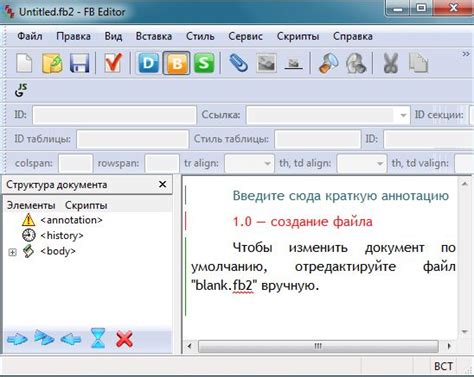Switch to the Элементы tab
This screenshot has height=377, width=474.
click(31, 205)
